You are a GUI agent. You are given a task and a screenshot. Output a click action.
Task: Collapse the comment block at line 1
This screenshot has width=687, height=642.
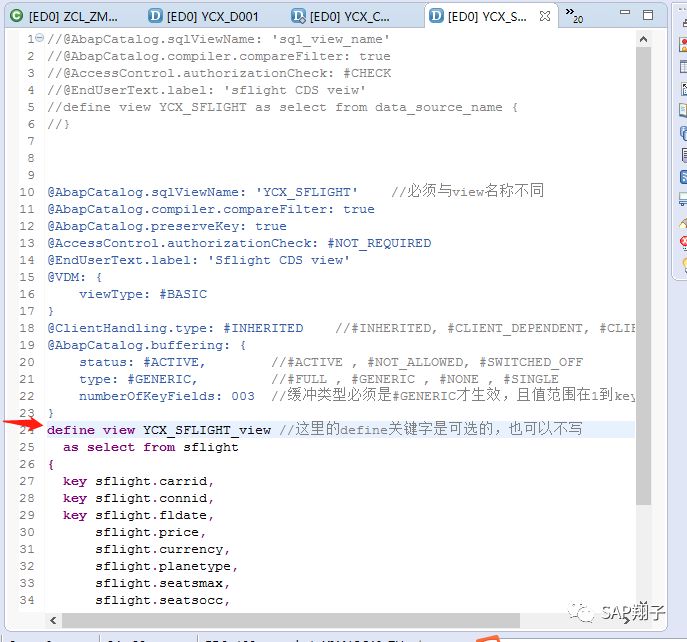tap(40, 38)
